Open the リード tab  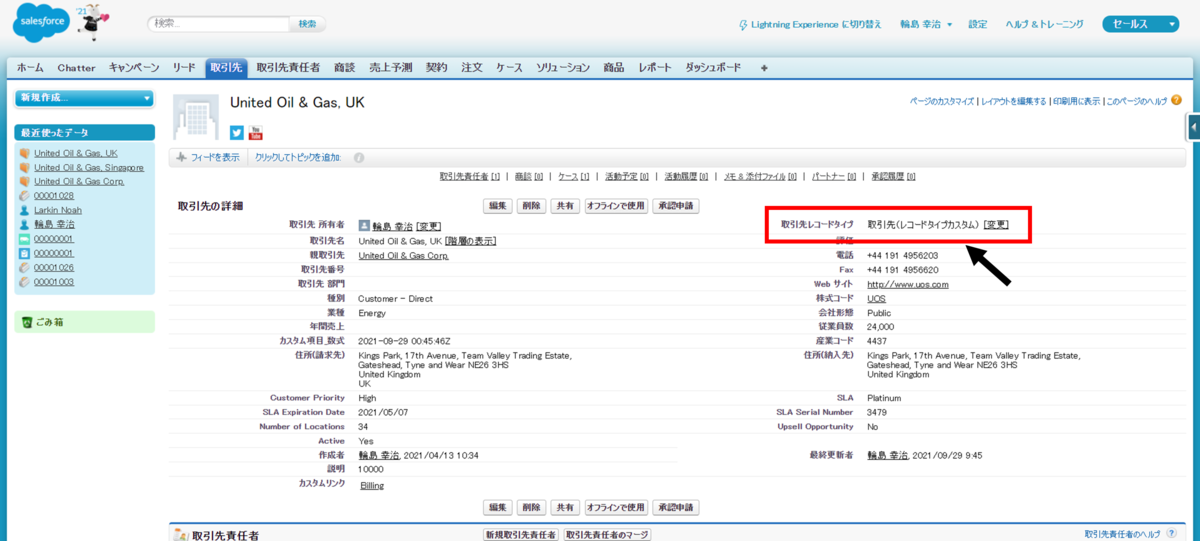pyautogui.click(x=184, y=68)
